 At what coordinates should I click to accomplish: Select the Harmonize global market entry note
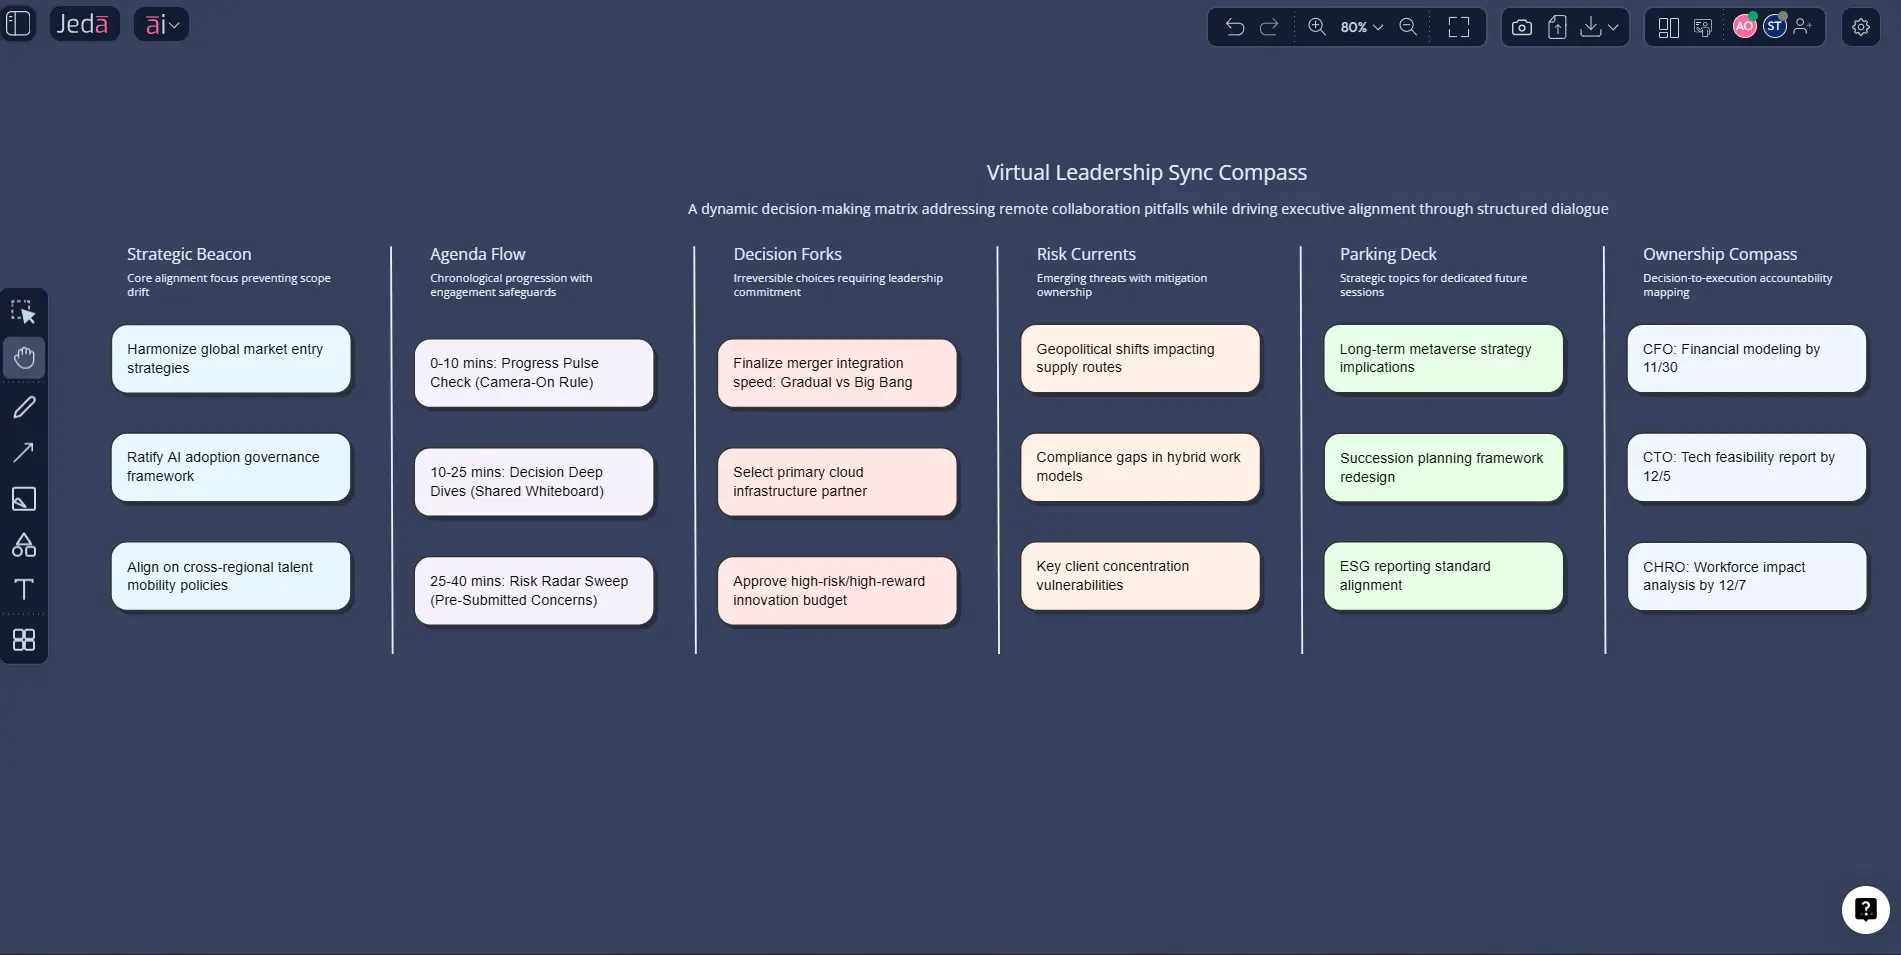pyautogui.click(x=231, y=359)
